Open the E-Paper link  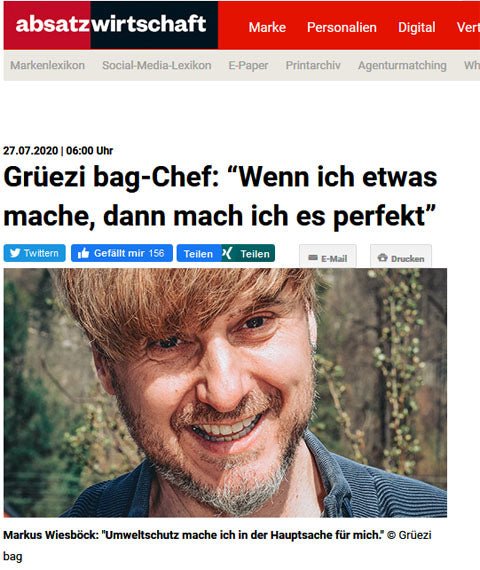[x=248, y=65]
